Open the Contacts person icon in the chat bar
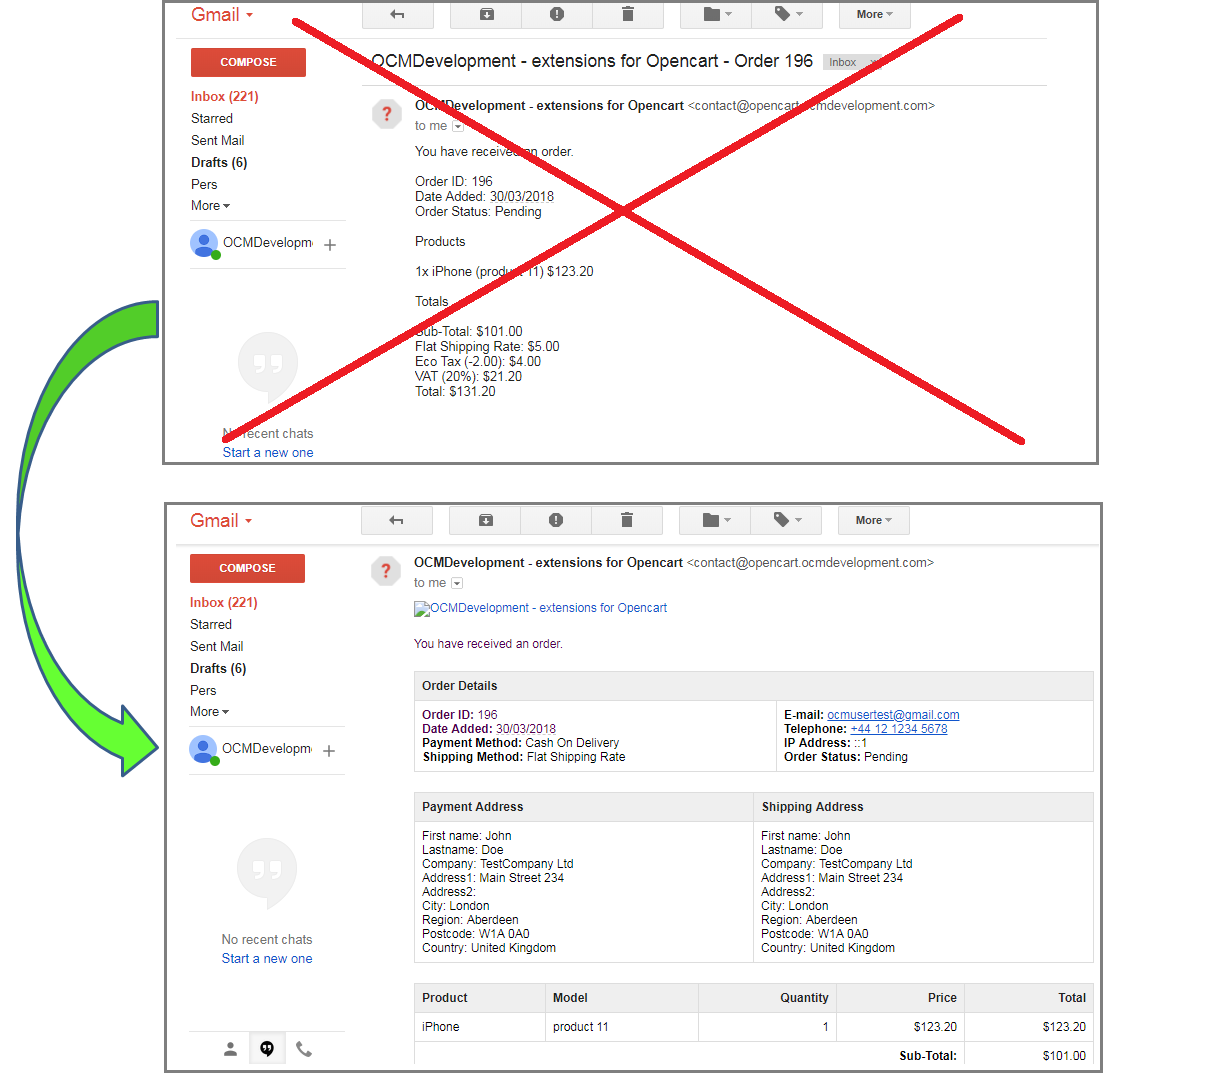The image size is (1228, 1074). click(x=230, y=1049)
